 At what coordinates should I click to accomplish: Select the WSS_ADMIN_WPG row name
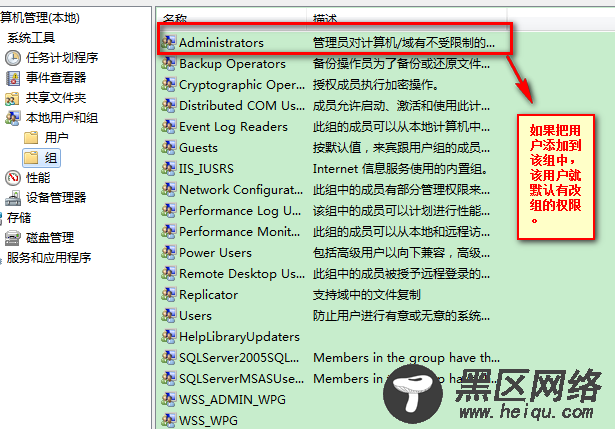click(x=233, y=400)
